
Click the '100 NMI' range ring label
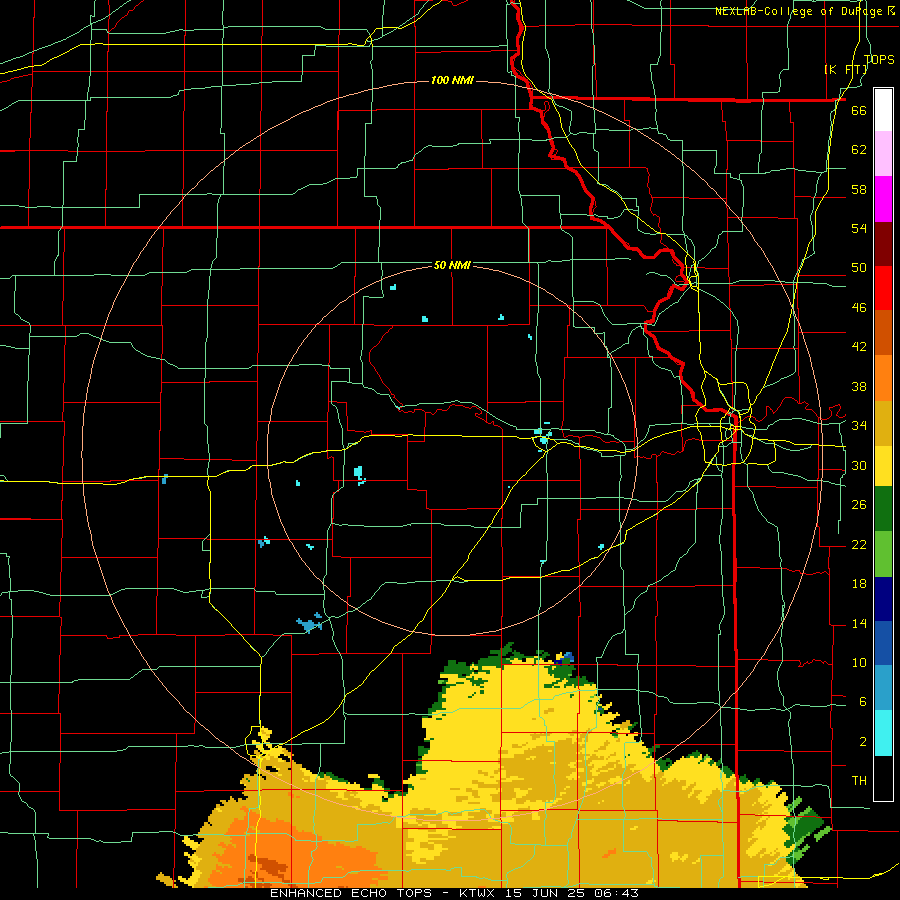point(452,80)
